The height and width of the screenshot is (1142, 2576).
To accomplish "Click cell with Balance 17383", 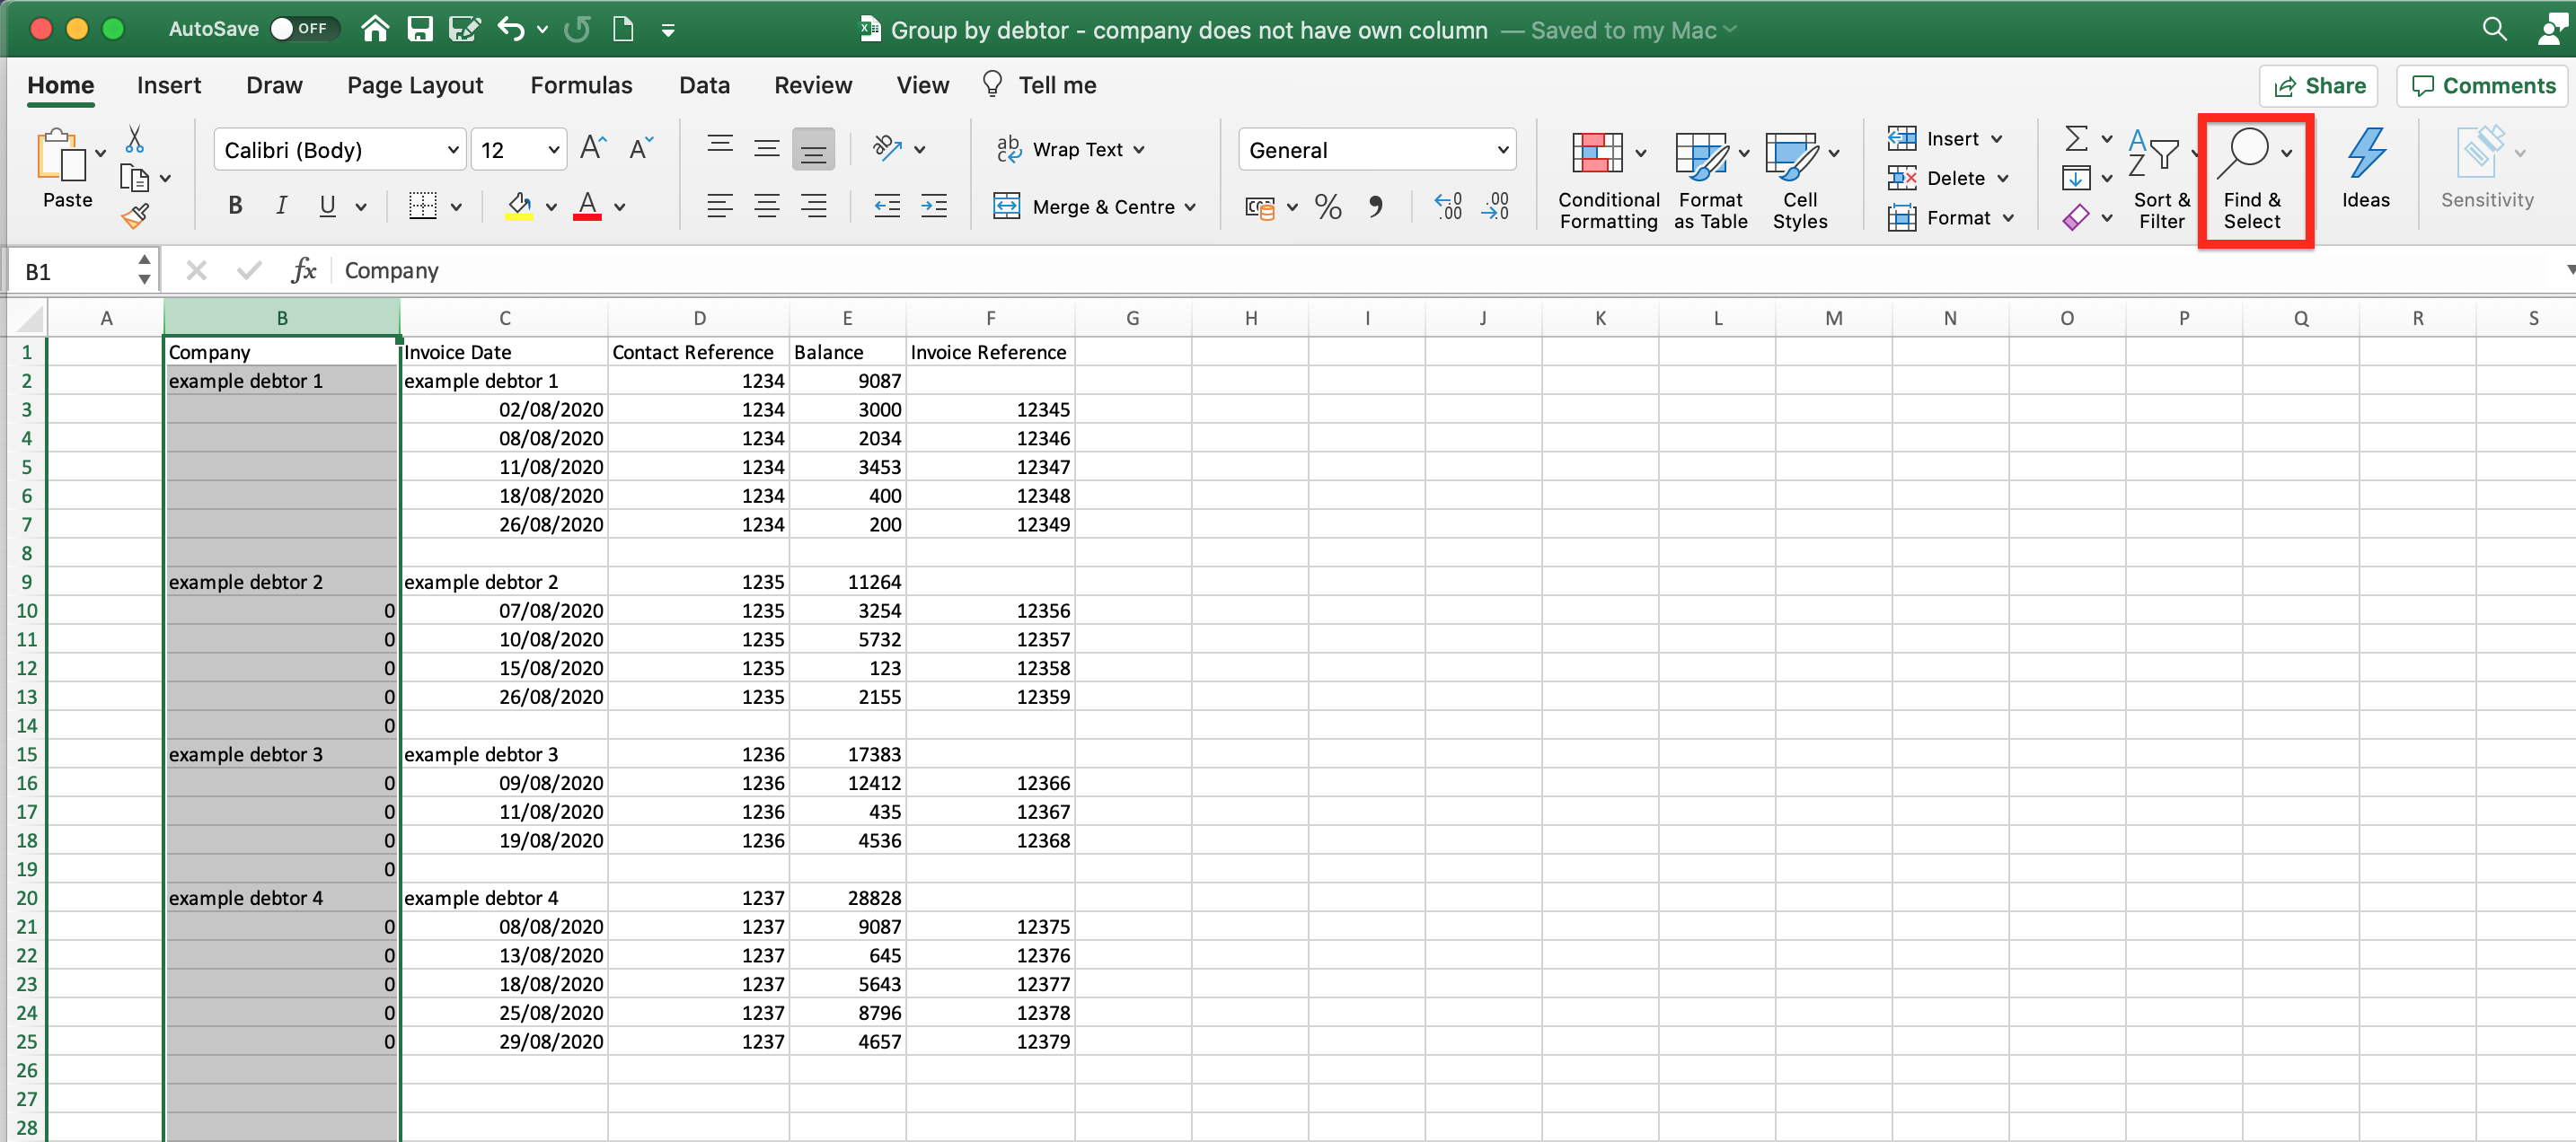I will pos(847,754).
